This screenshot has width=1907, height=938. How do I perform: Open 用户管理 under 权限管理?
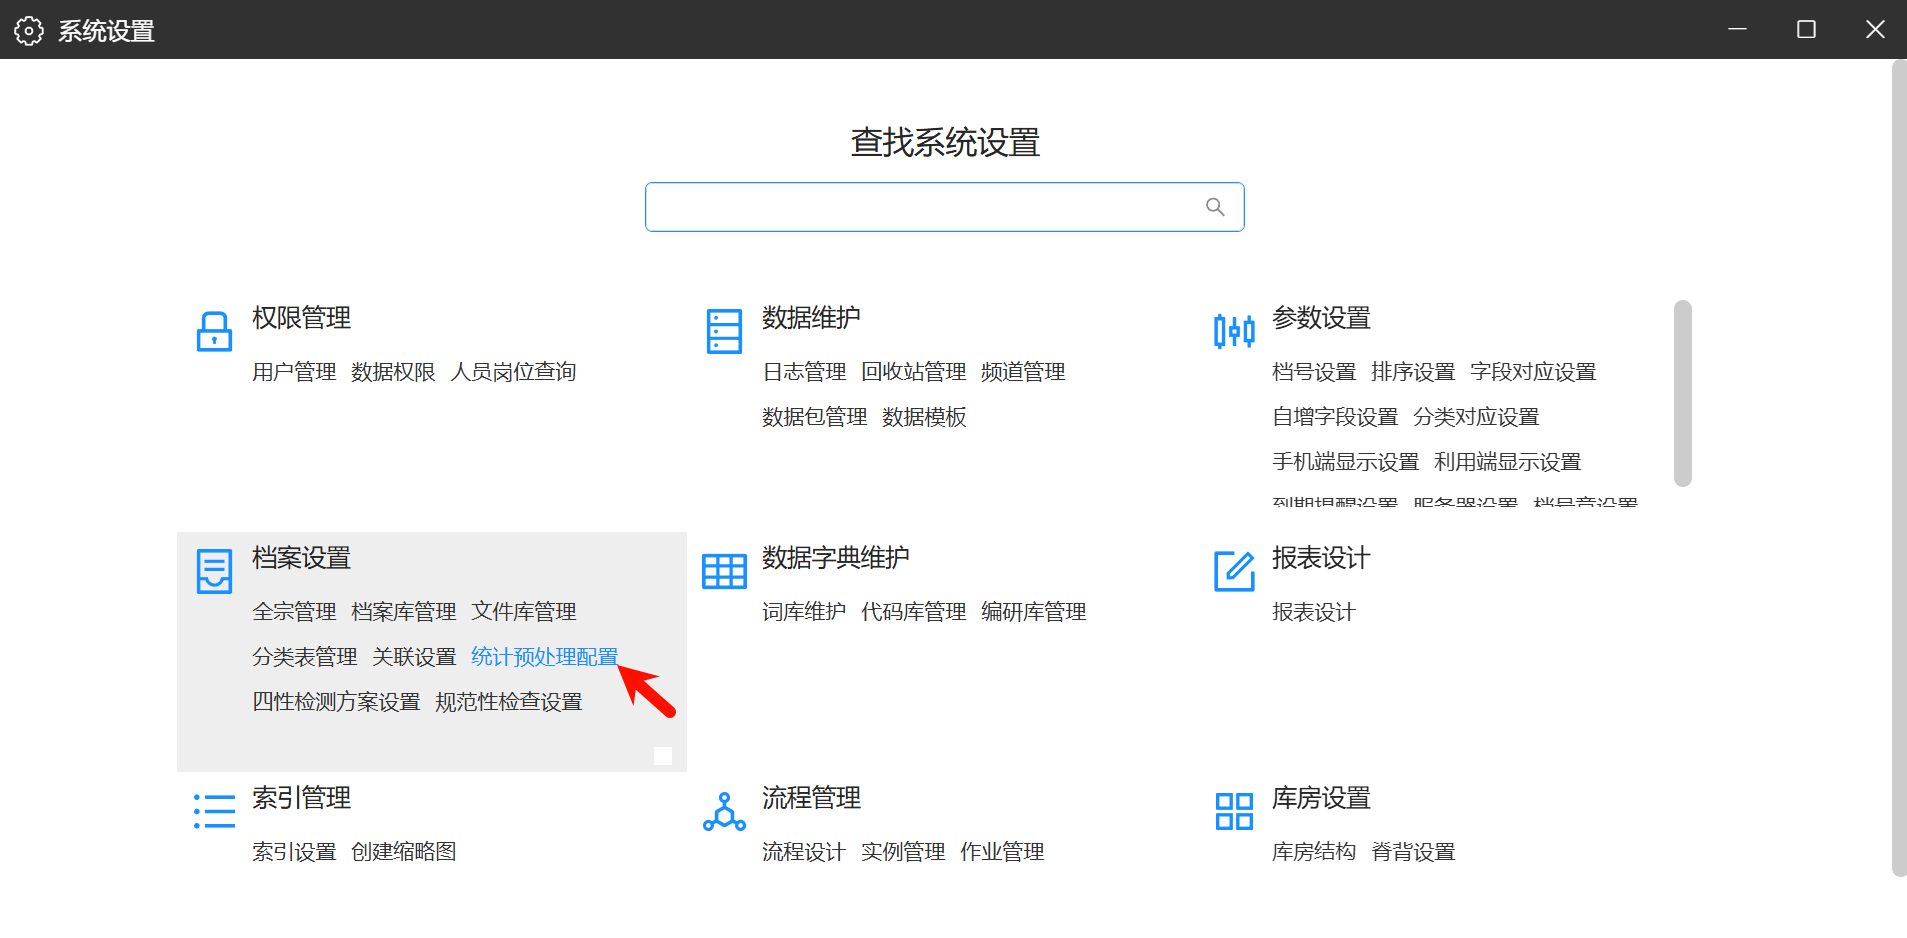pyautogui.click(x=294, y=372)
